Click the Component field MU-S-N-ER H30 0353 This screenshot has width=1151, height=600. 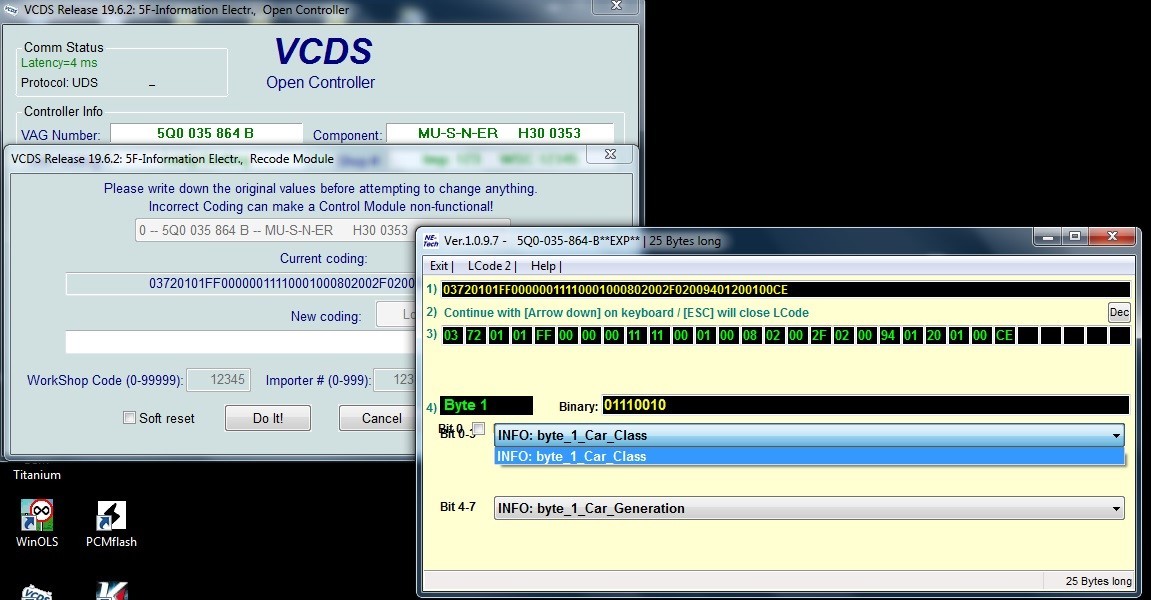pyautogui.click(x=499, y=133)
